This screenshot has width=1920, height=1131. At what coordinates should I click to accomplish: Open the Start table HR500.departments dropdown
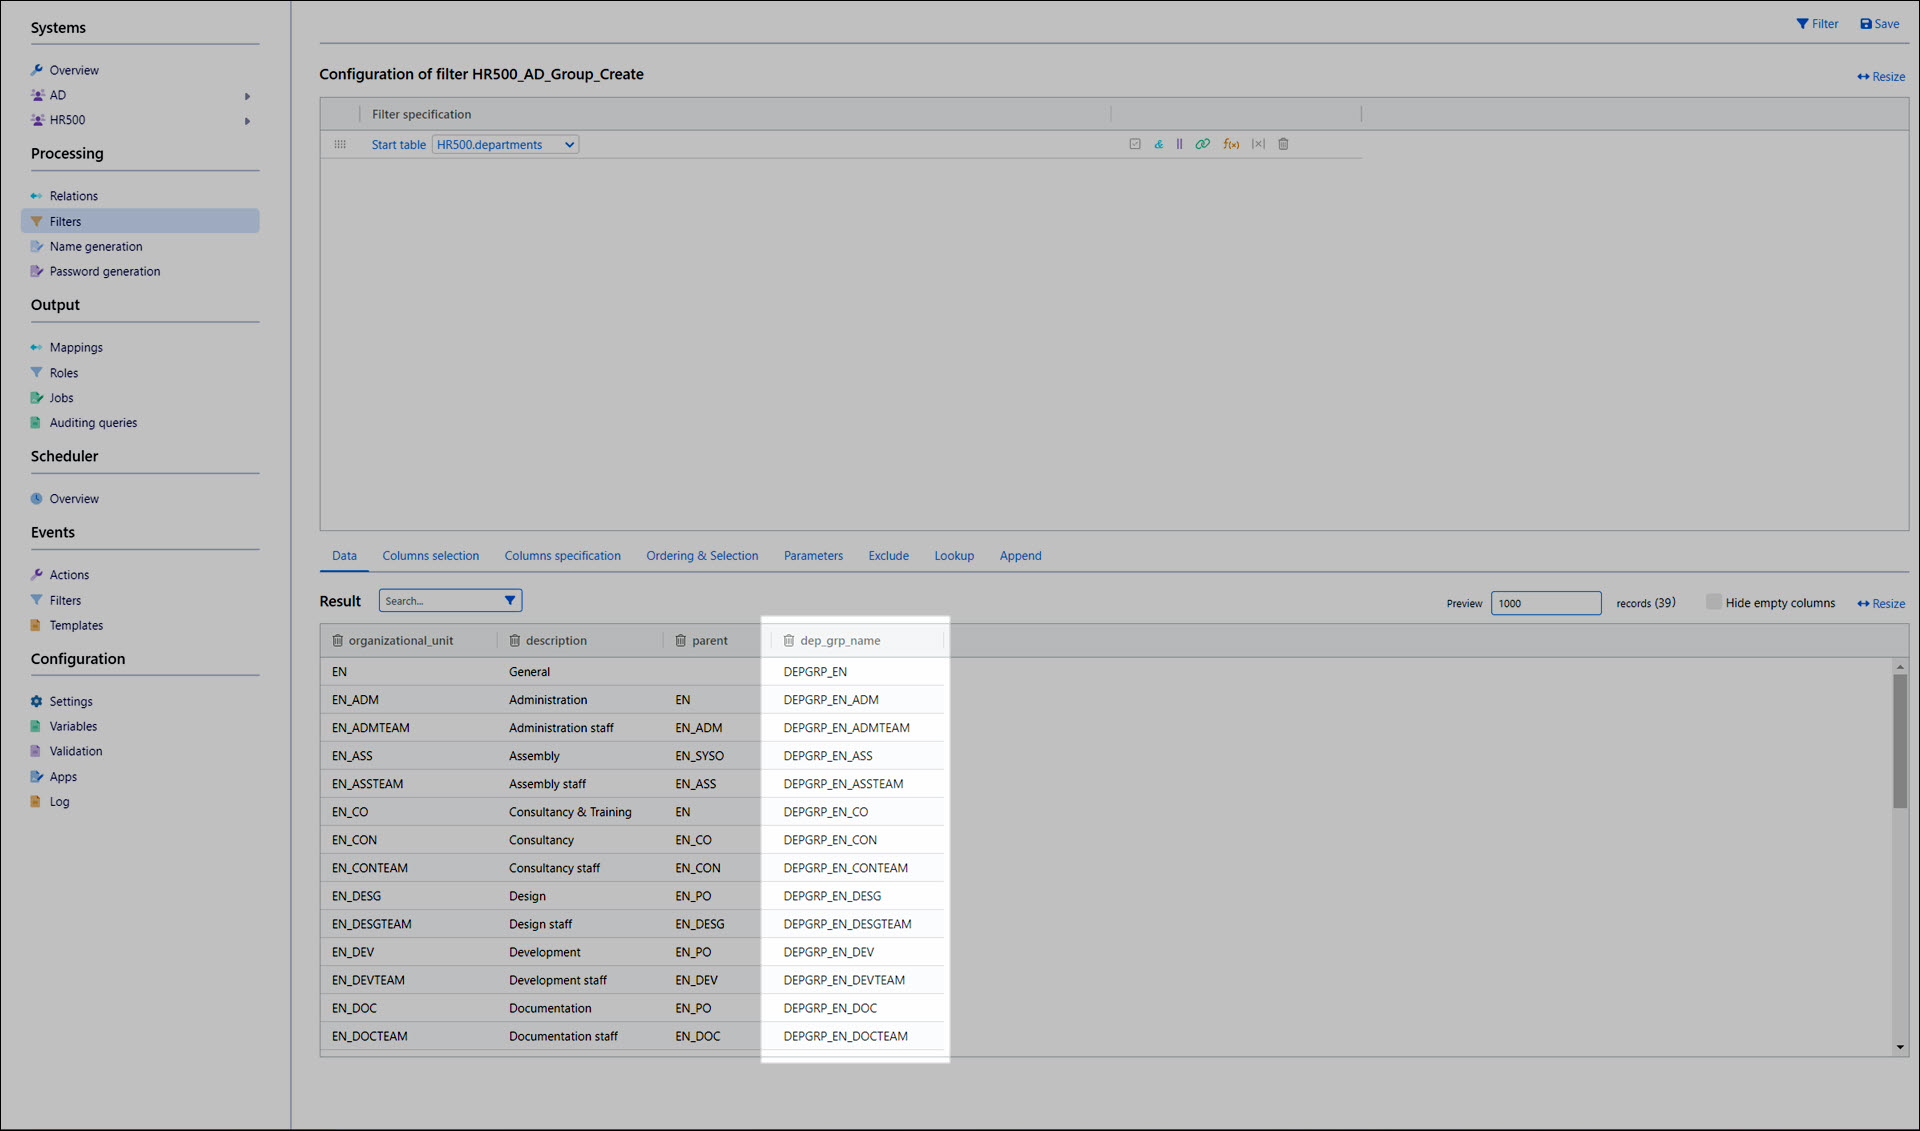click(505, 145)
